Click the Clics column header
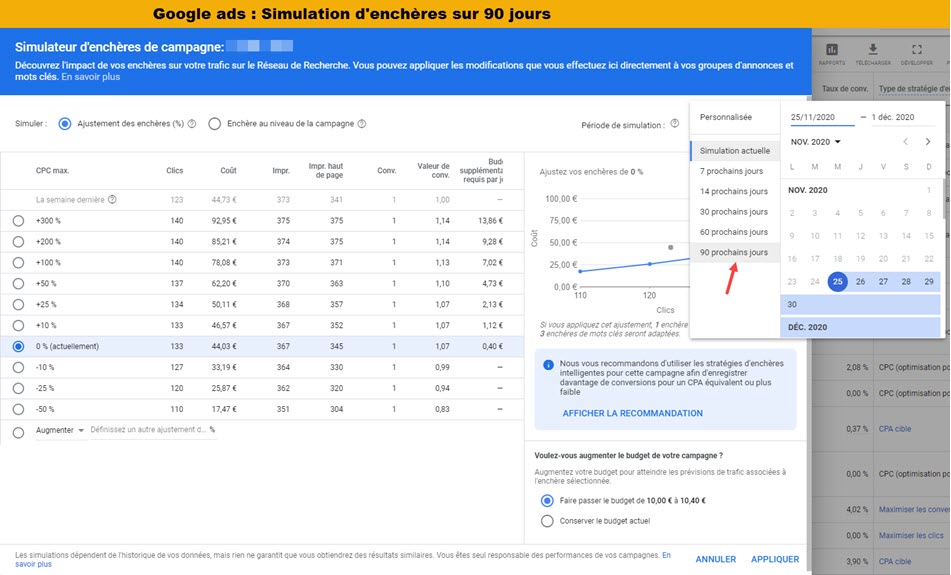 coord(175,171)
